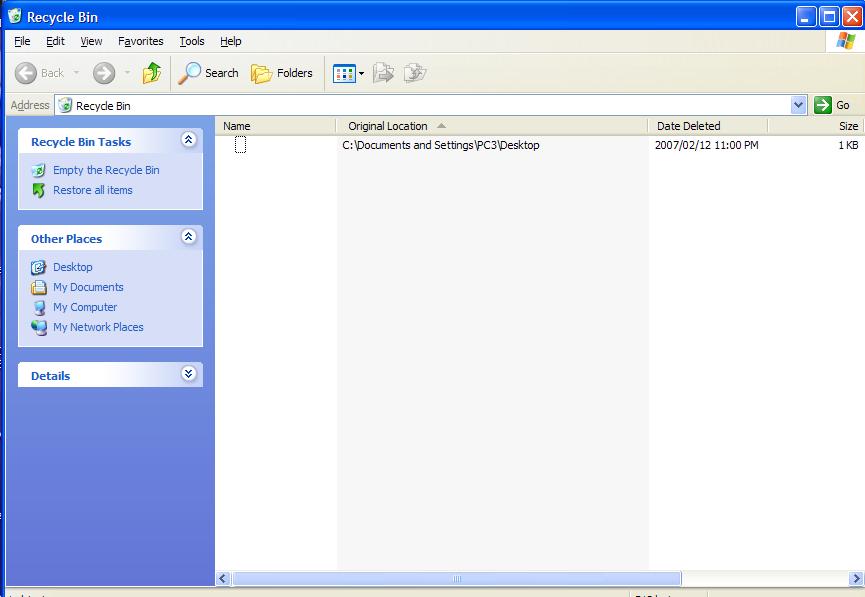Toggle the Folders pane button
Screen dimensions: 865x597
coord(282,73)
